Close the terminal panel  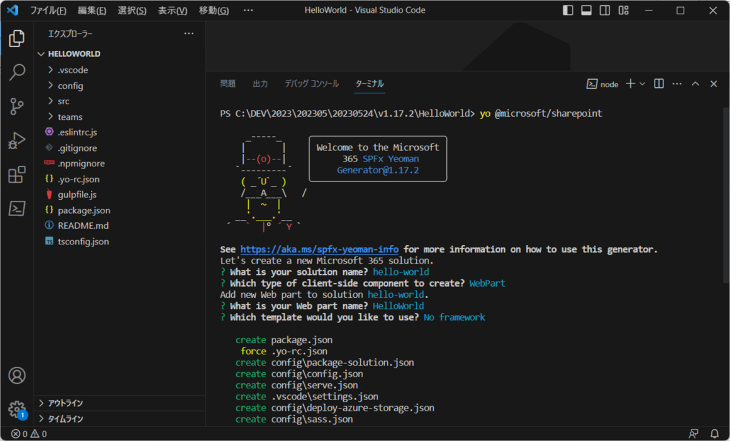(714, 84)
